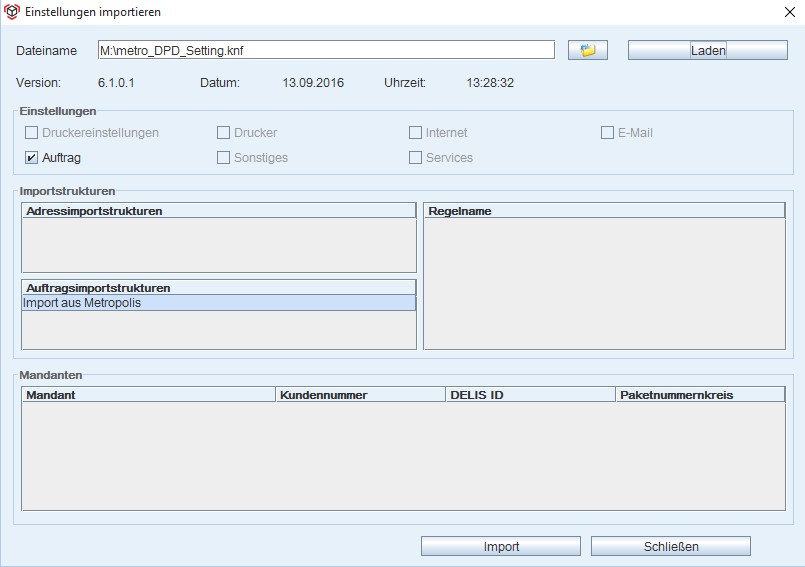
Task: Check the Internet option
Action: [x=416, y=133]
